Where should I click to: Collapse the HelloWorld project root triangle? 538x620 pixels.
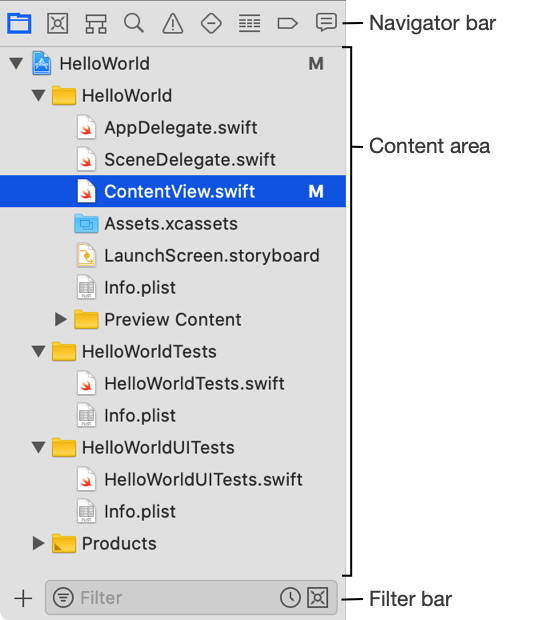(16, 63)
